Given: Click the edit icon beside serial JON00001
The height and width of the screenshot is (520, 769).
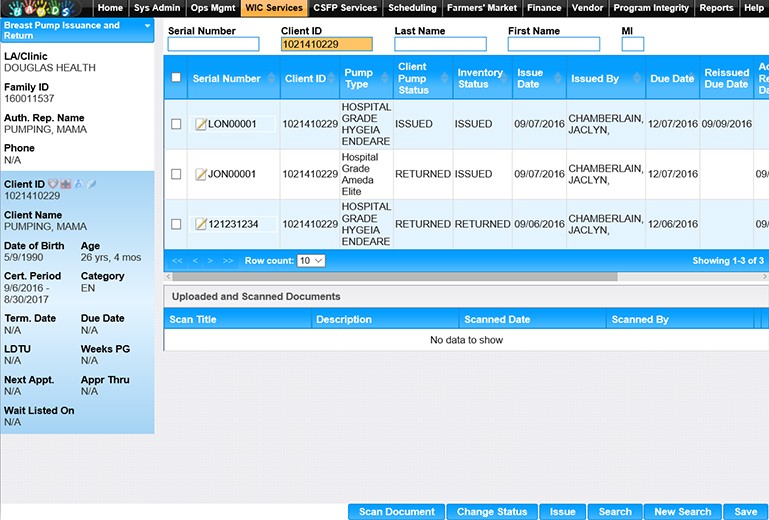Looking at the screenshot, I should pyautogui.click(x=200, y=174).
